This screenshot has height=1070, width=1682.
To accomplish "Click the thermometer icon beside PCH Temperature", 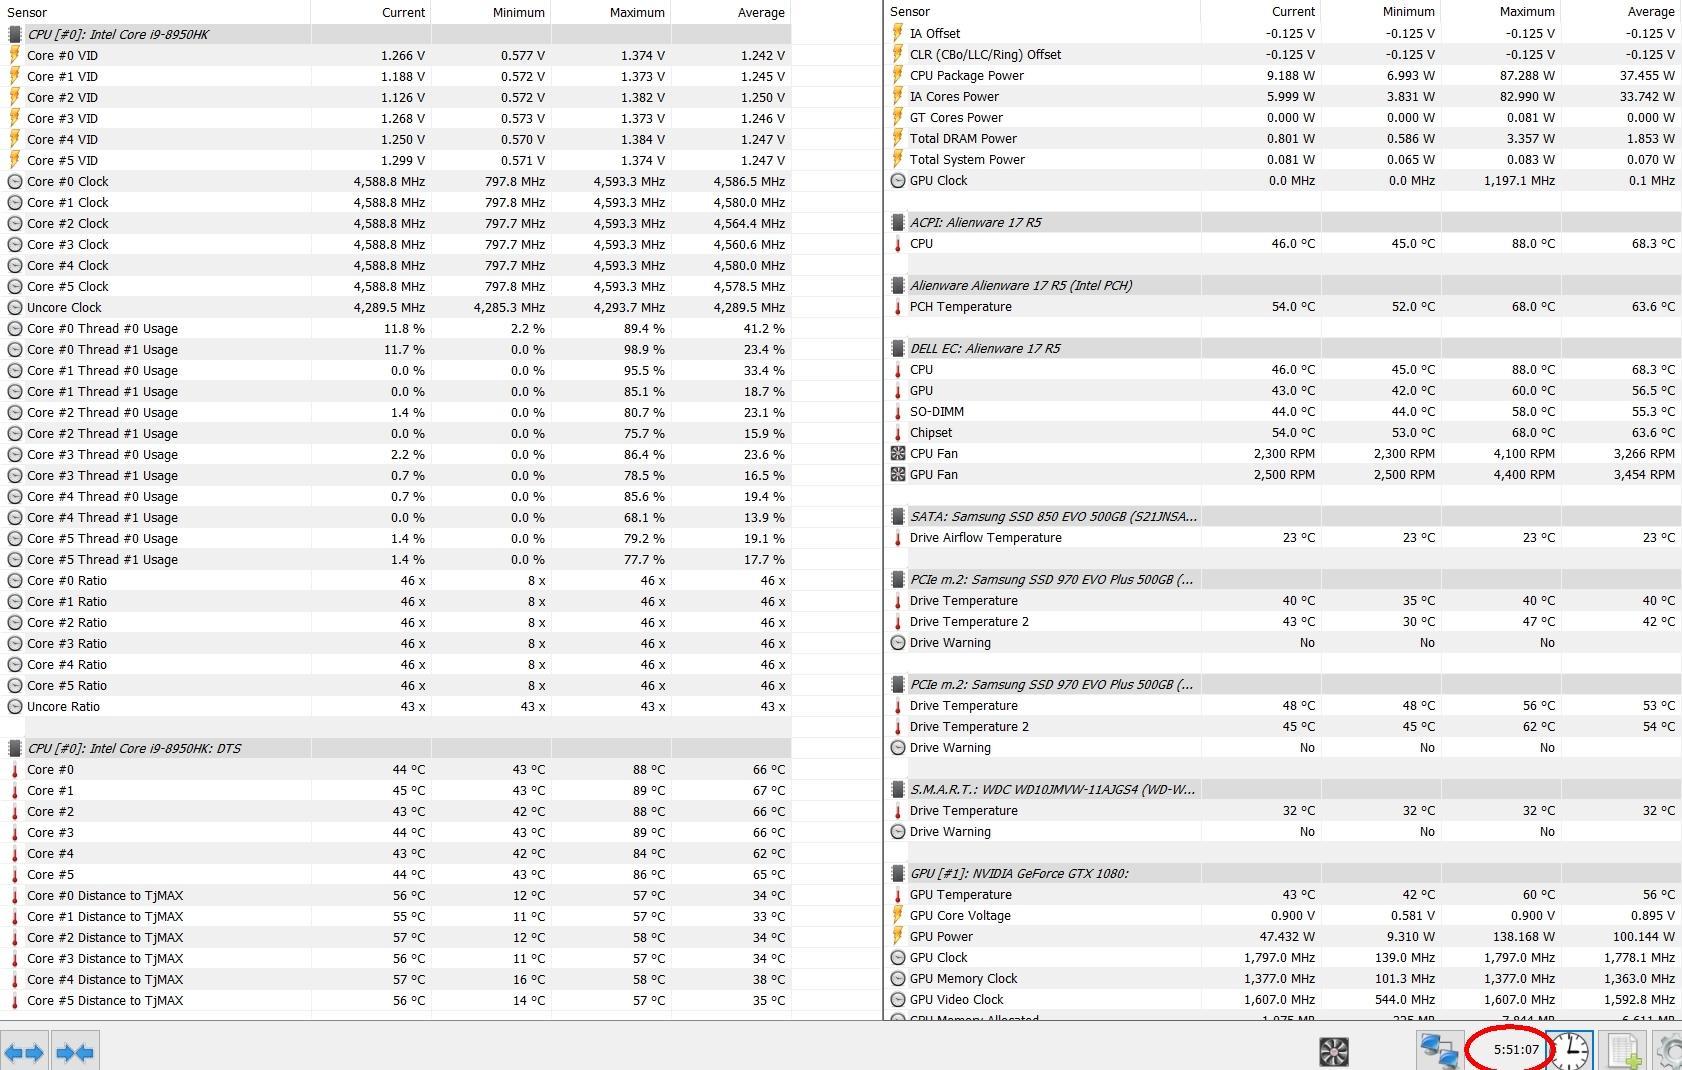I will click(897, 307).
